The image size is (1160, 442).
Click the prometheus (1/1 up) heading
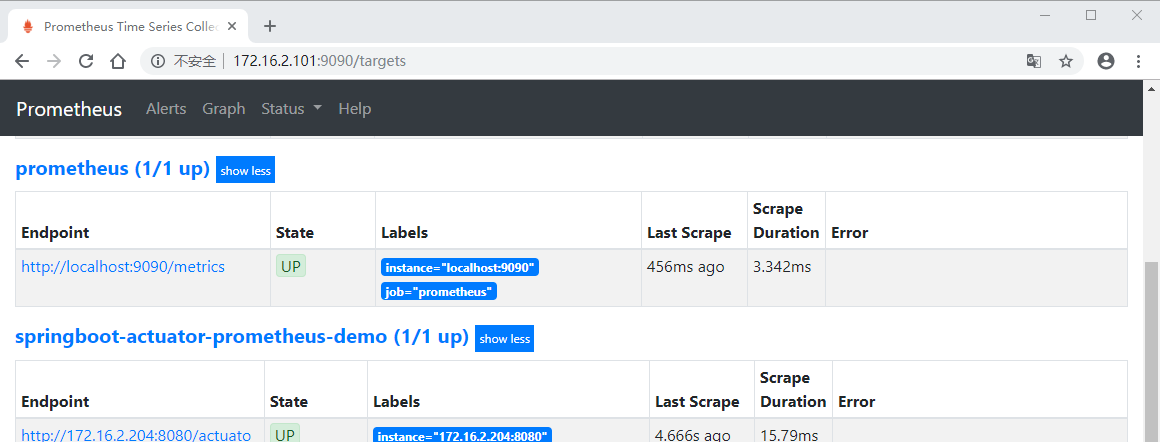point(112,169)
